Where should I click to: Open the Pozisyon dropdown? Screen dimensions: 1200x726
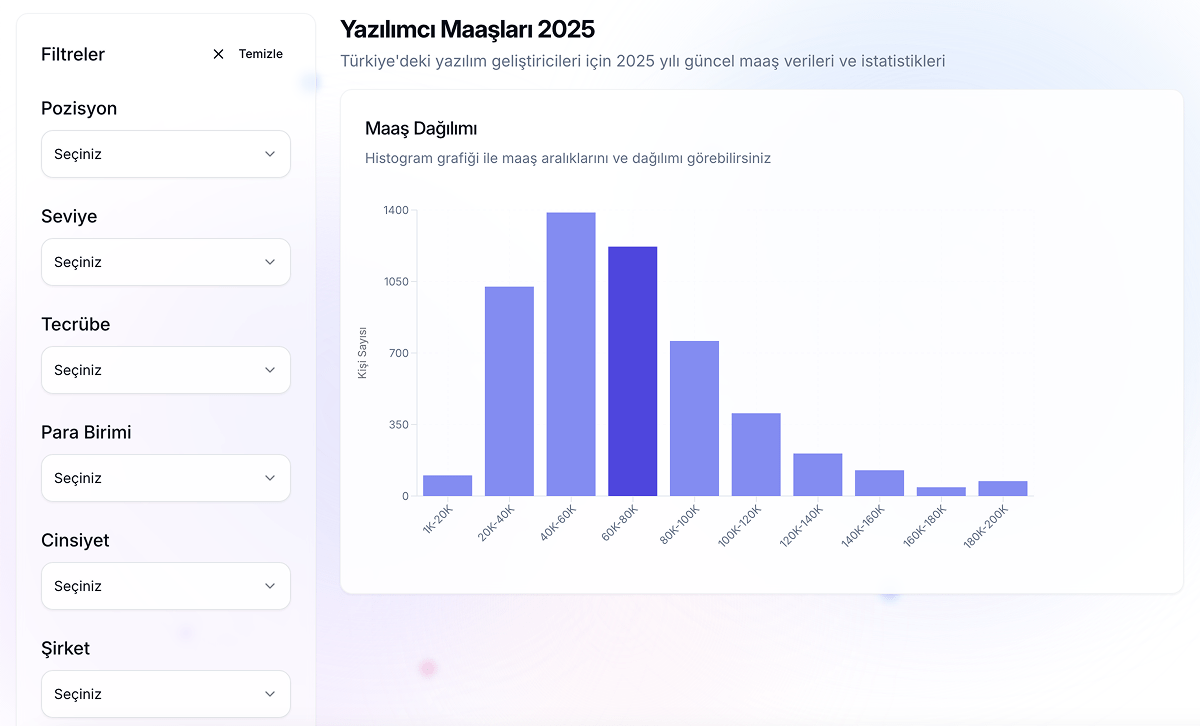(165, 154)
